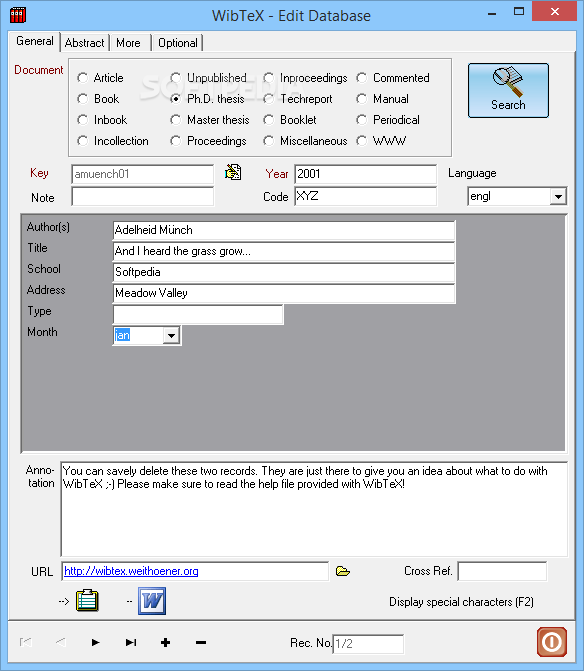Click the WibTeX app icon in title bar

point(18,15)
